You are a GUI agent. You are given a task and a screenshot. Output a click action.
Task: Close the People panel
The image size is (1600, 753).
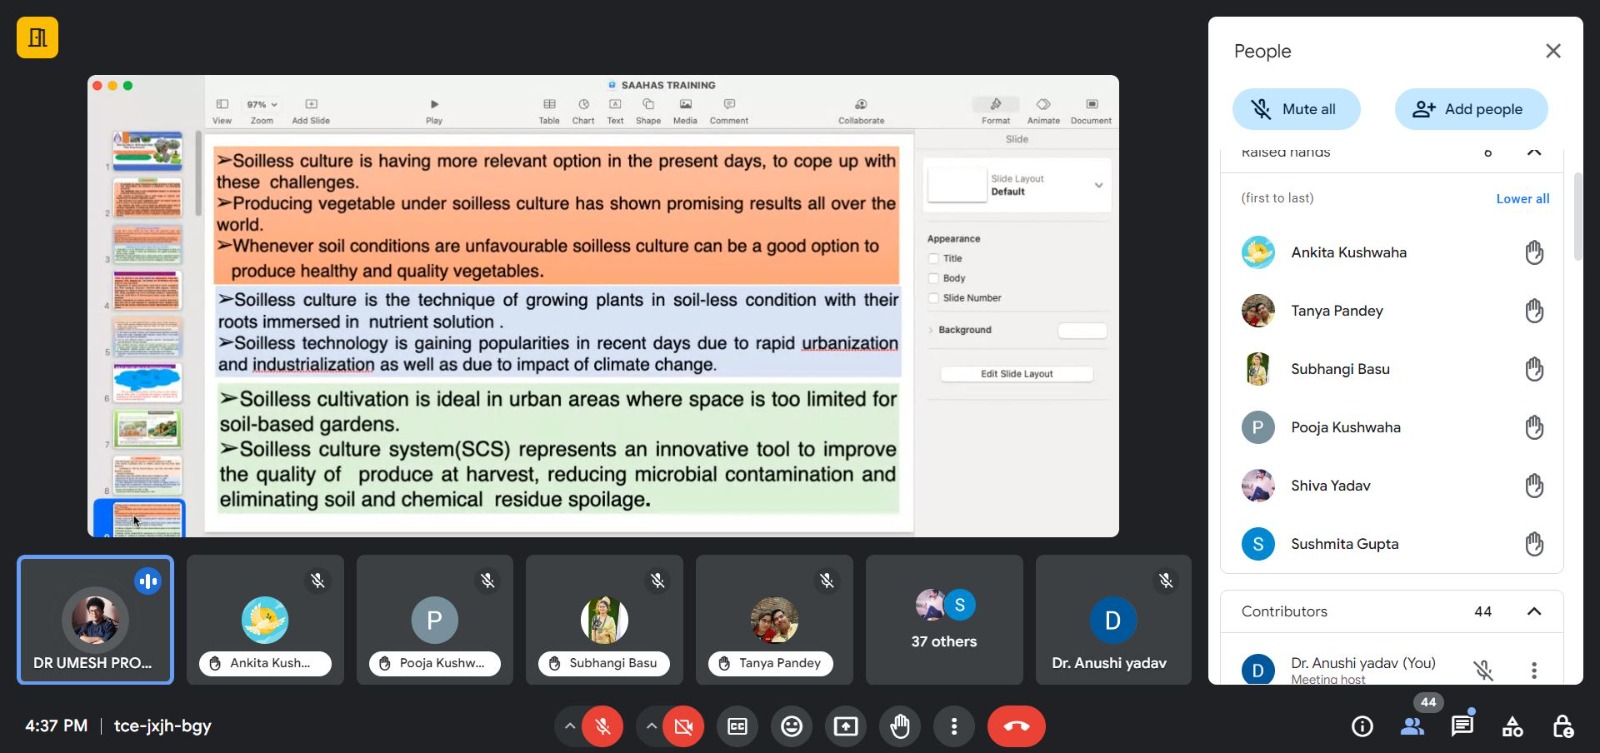point(1552,51)
